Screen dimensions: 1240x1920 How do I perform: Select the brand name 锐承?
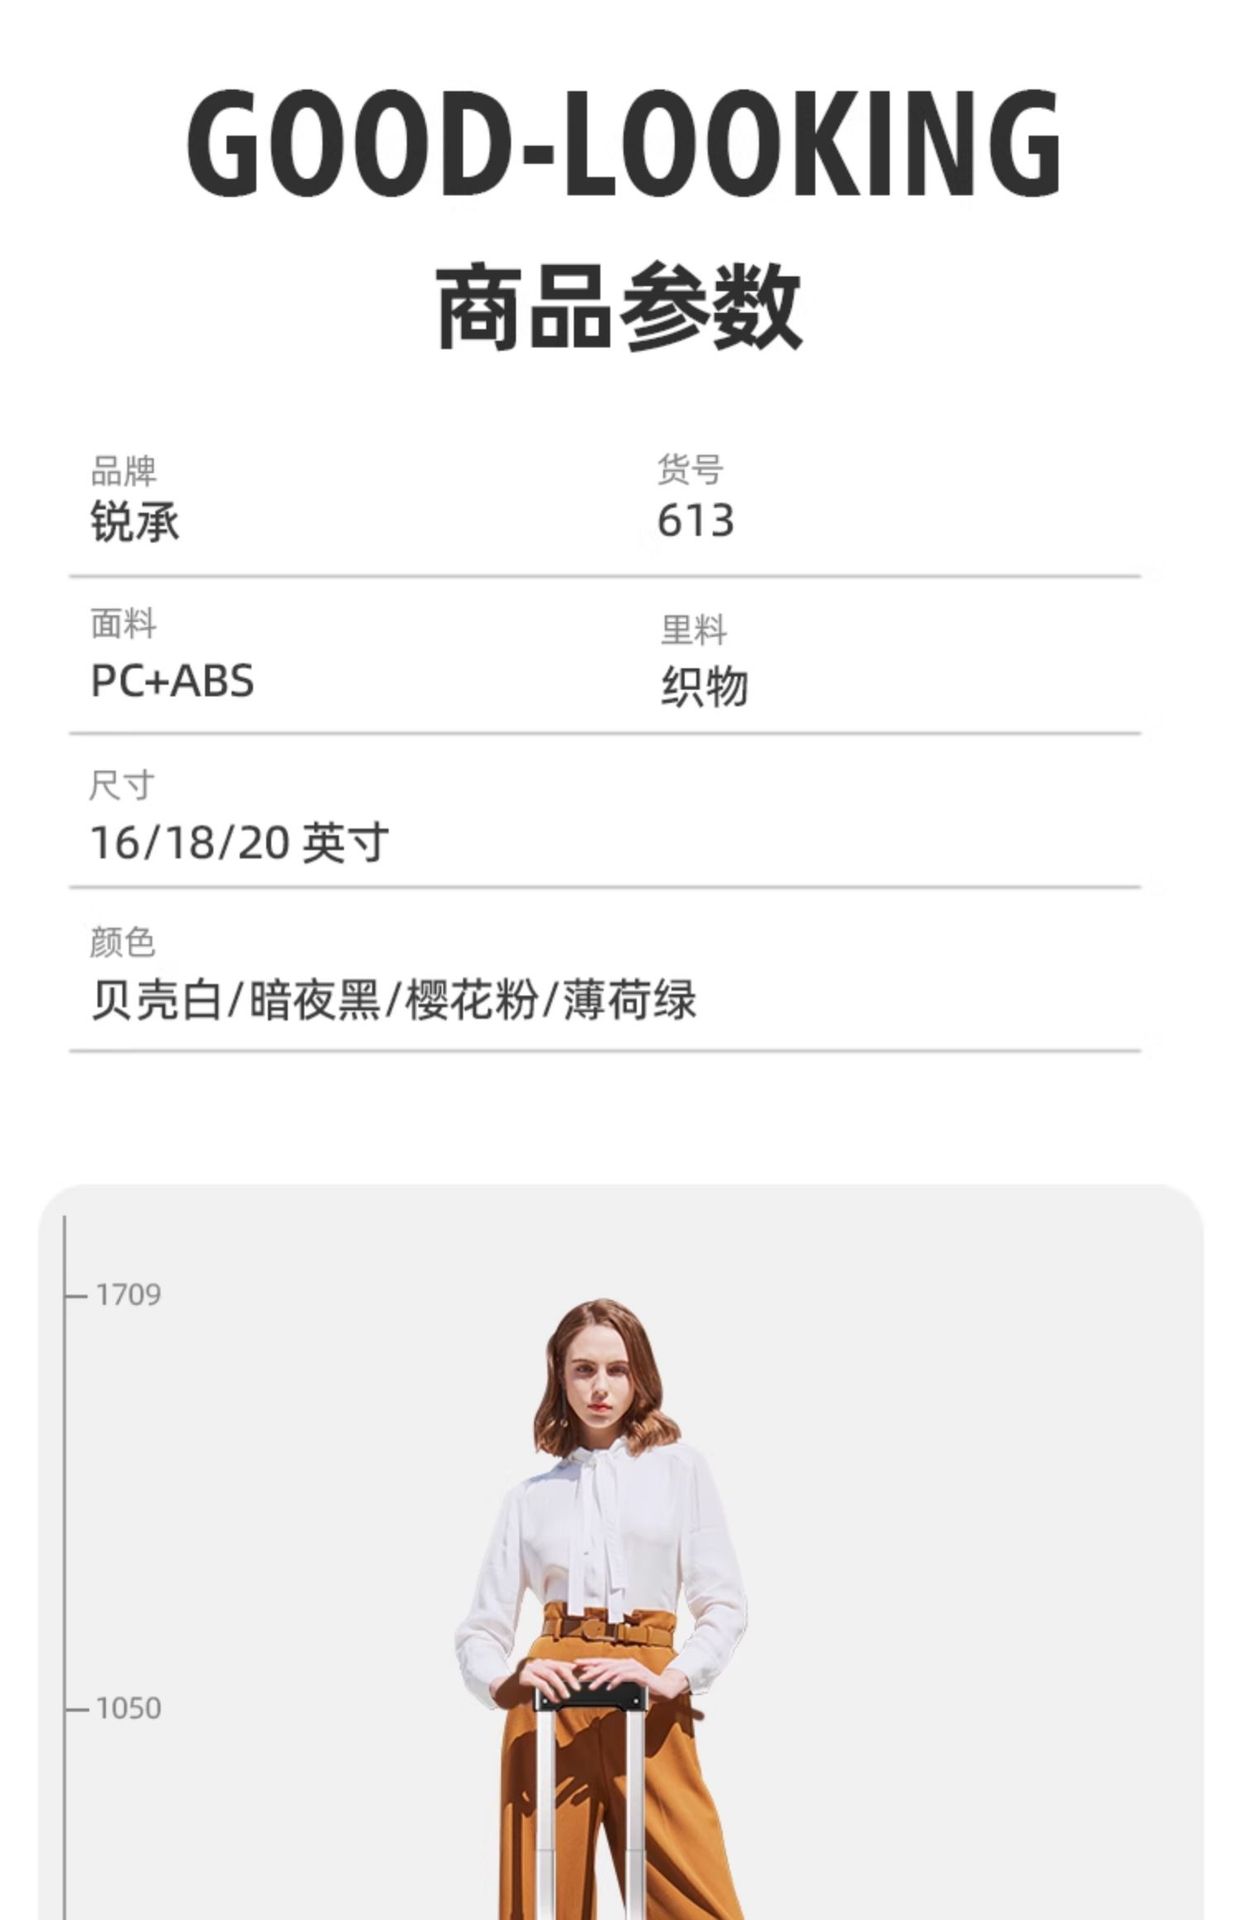[135, 521]
